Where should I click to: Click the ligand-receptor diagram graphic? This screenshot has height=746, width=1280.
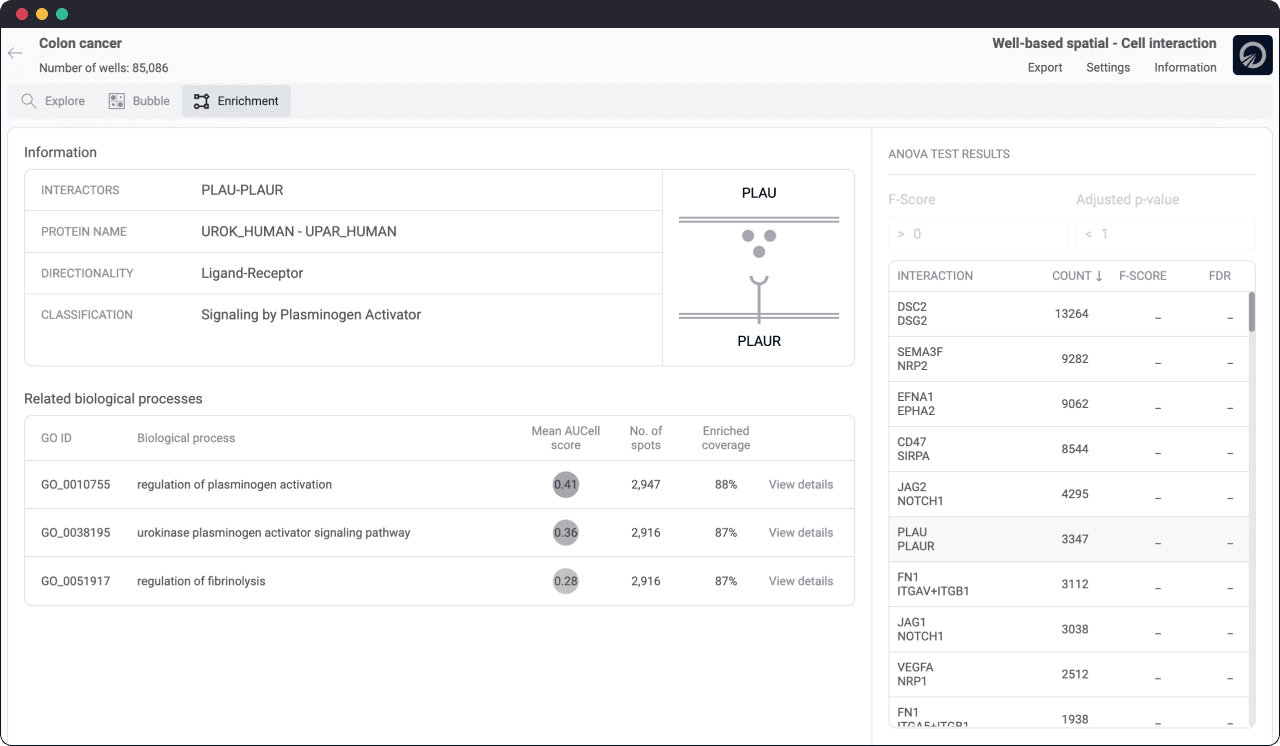pos(759,268)
